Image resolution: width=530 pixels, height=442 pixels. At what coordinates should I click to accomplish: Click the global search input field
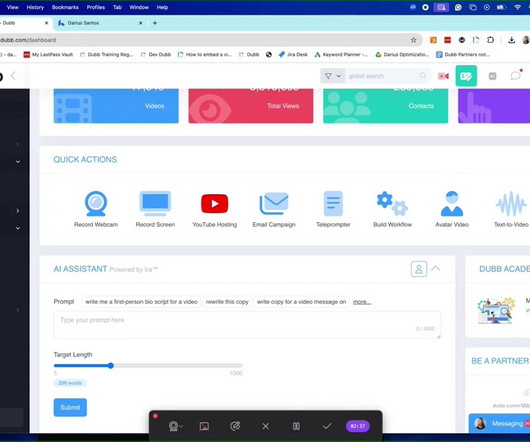tap(383, 76)
